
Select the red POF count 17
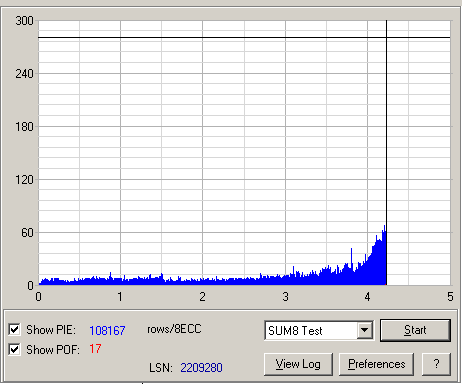(x=95, y=349)
